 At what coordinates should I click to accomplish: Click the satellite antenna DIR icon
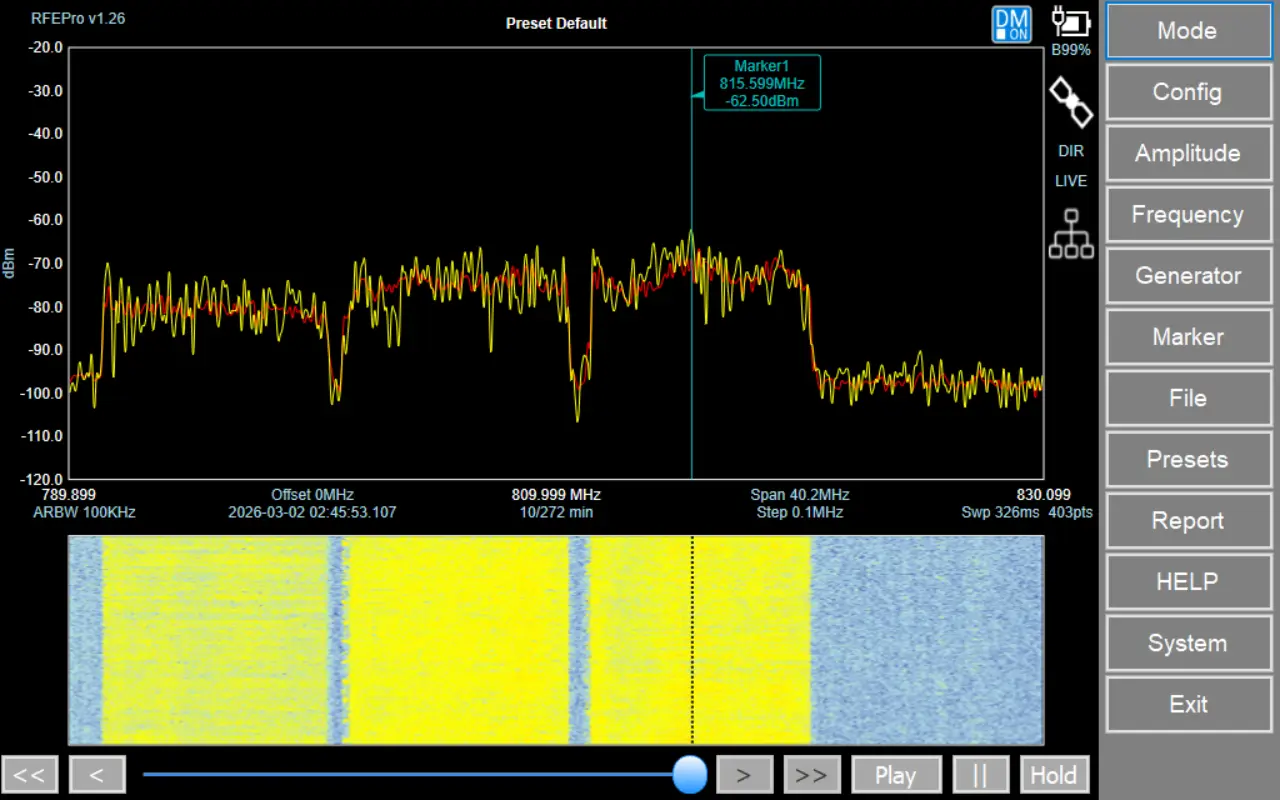coord(1070,103)
